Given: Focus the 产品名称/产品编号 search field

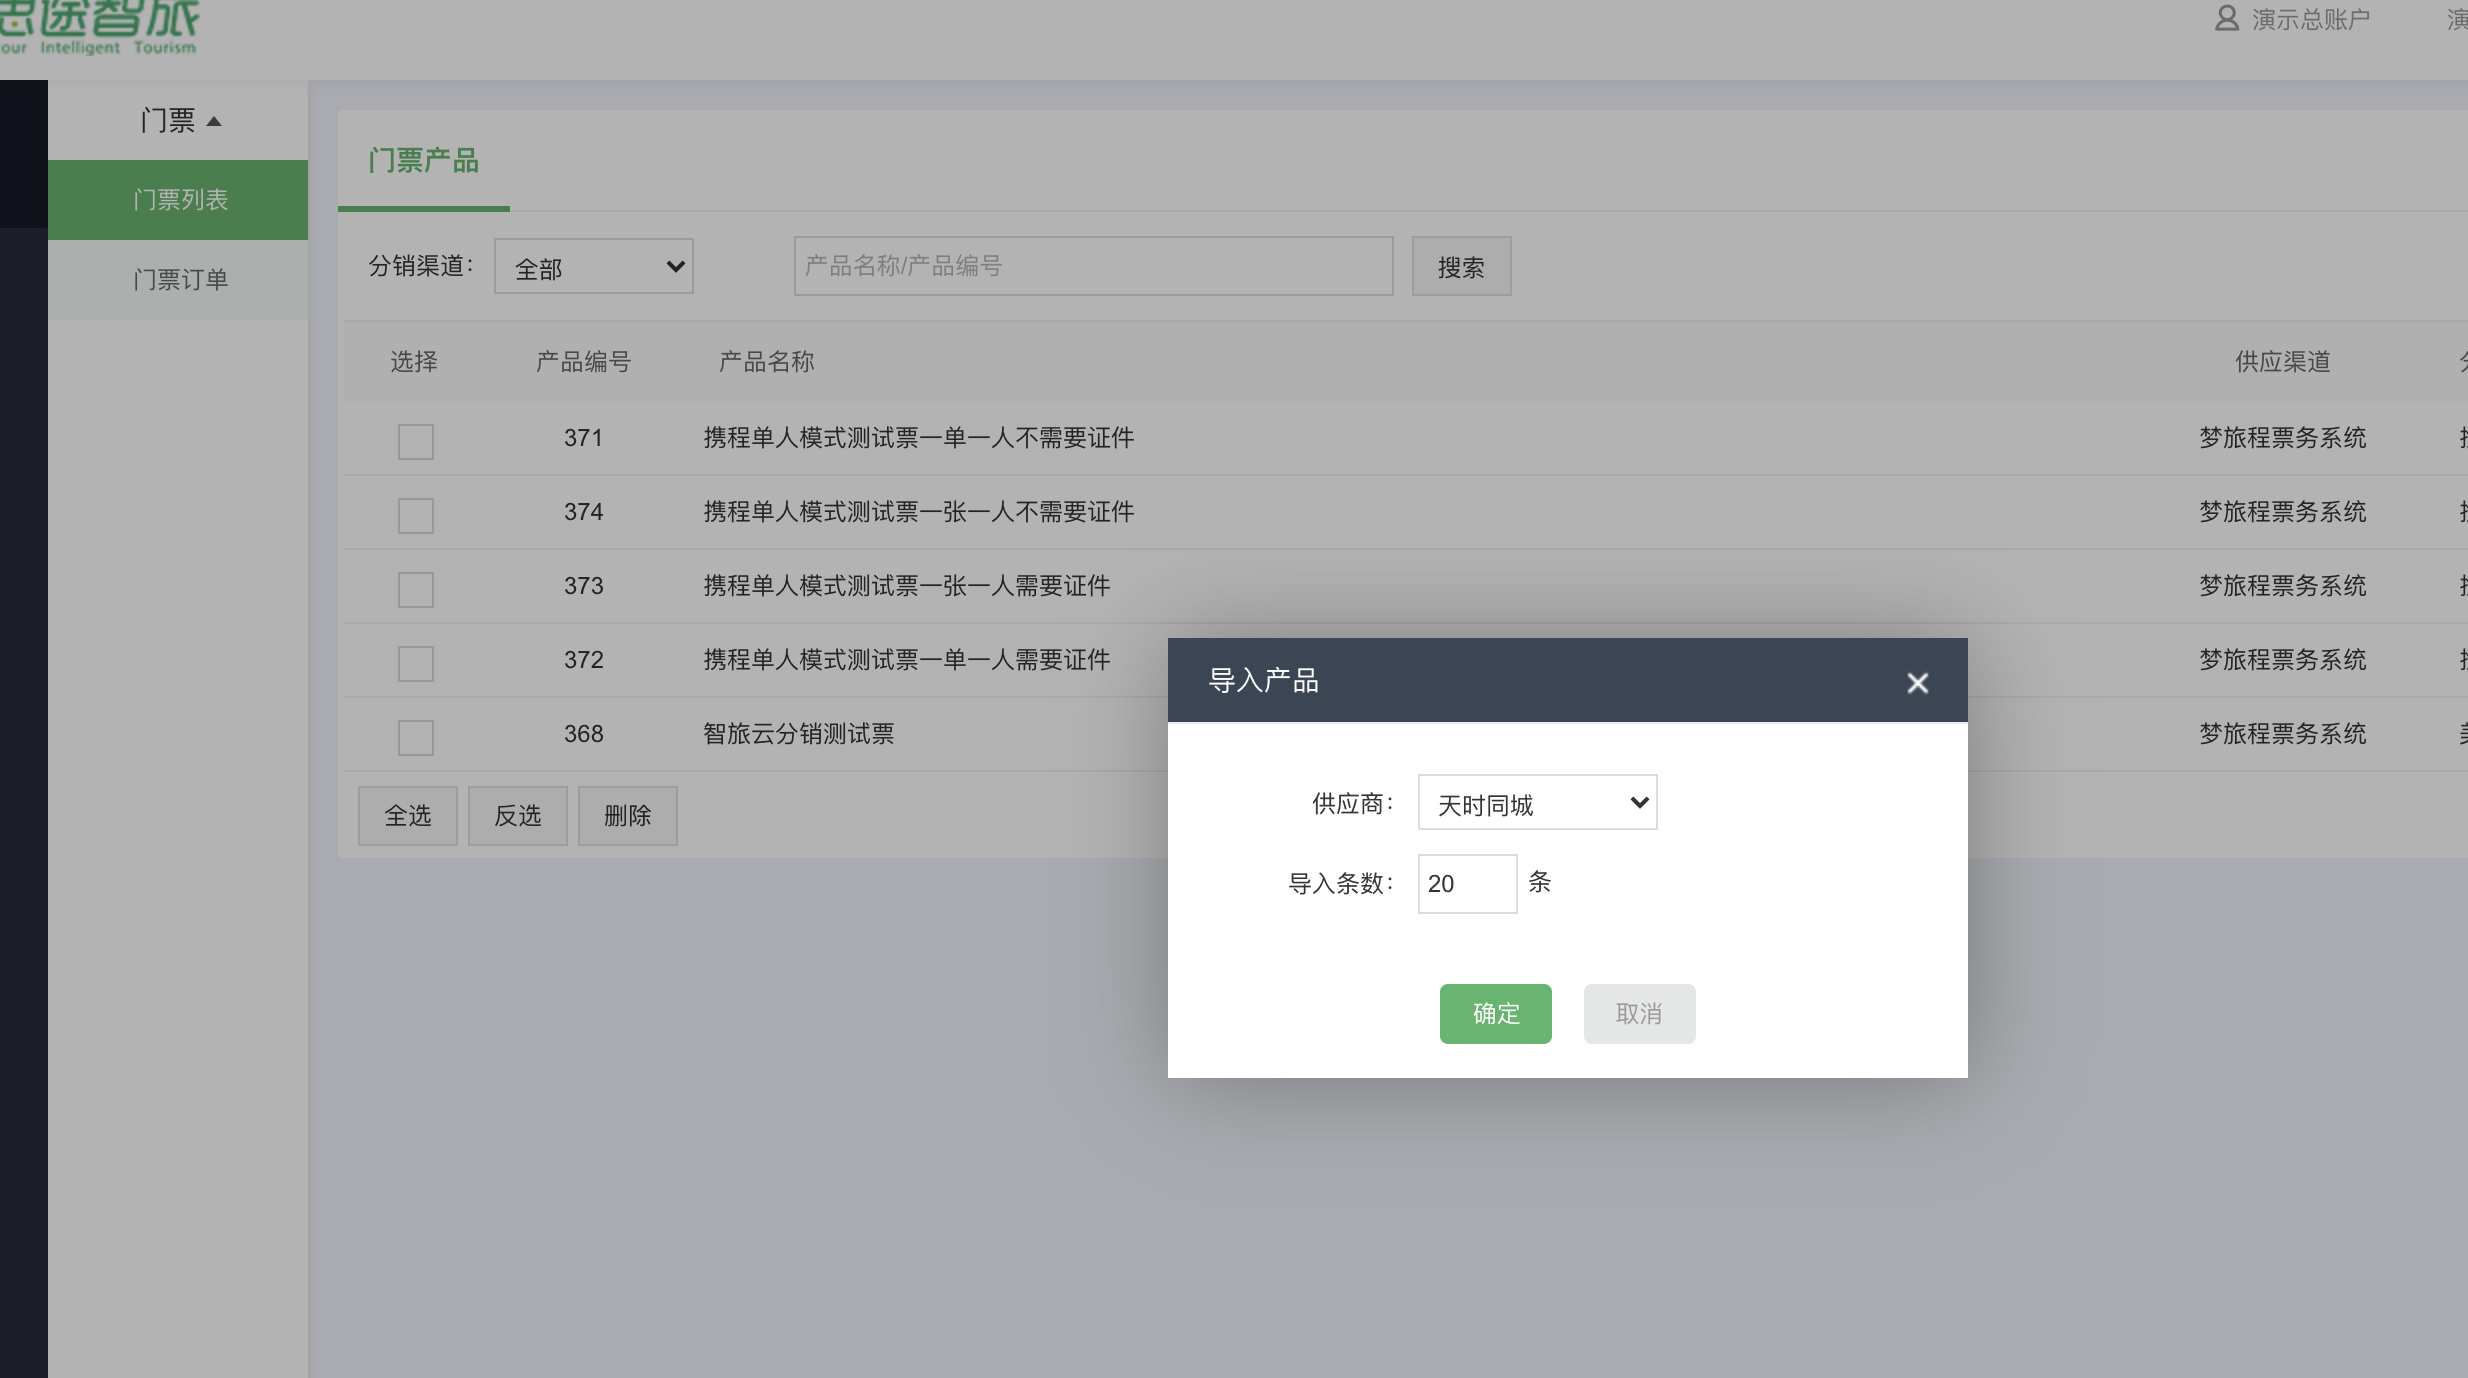Looking at the screenshot, I should tap(1093, 267).
